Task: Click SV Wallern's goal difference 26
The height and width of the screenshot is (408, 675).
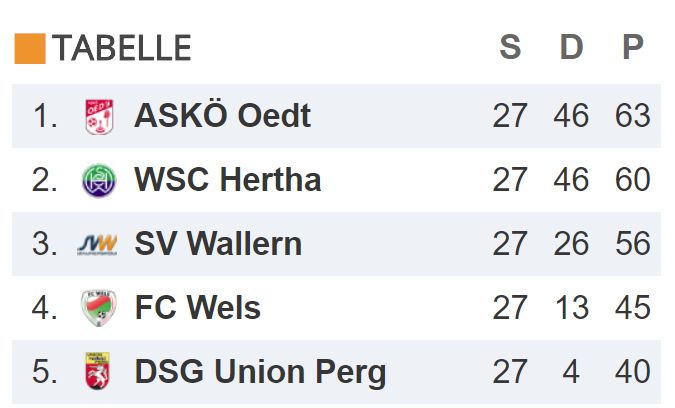Action: 571,244
